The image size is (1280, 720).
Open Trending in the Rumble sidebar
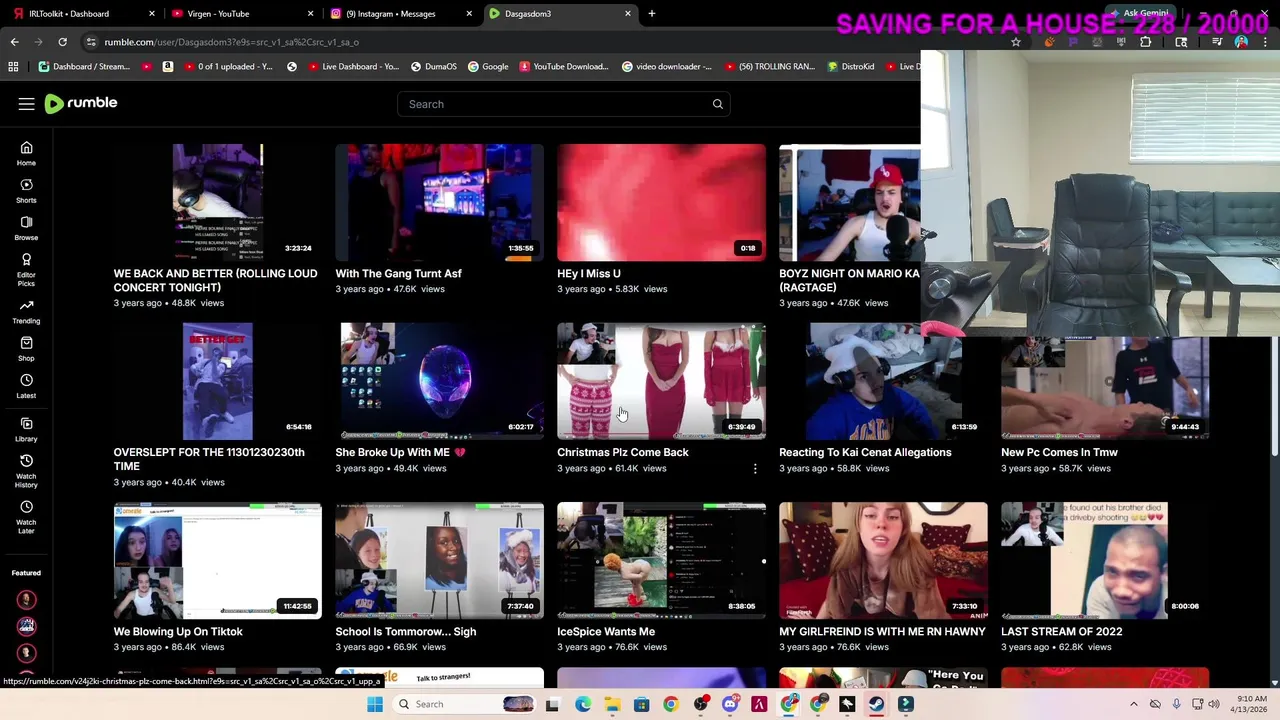click(x=26, y=312)
